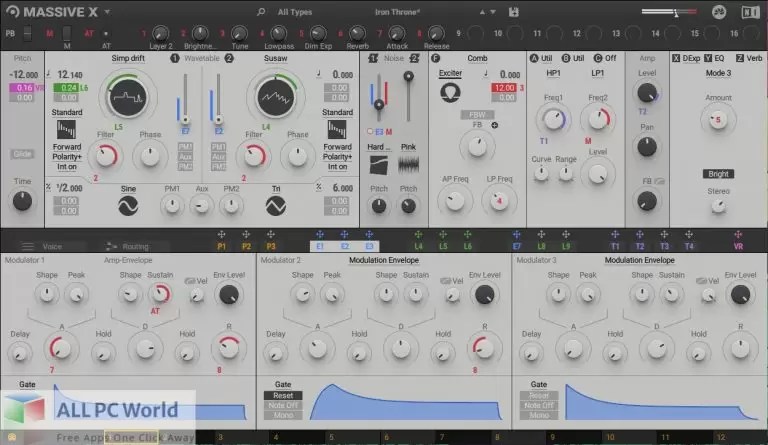768x445 pixels.
Task: Open the X DExp insert slot
Action: click(x=686, y=58)
